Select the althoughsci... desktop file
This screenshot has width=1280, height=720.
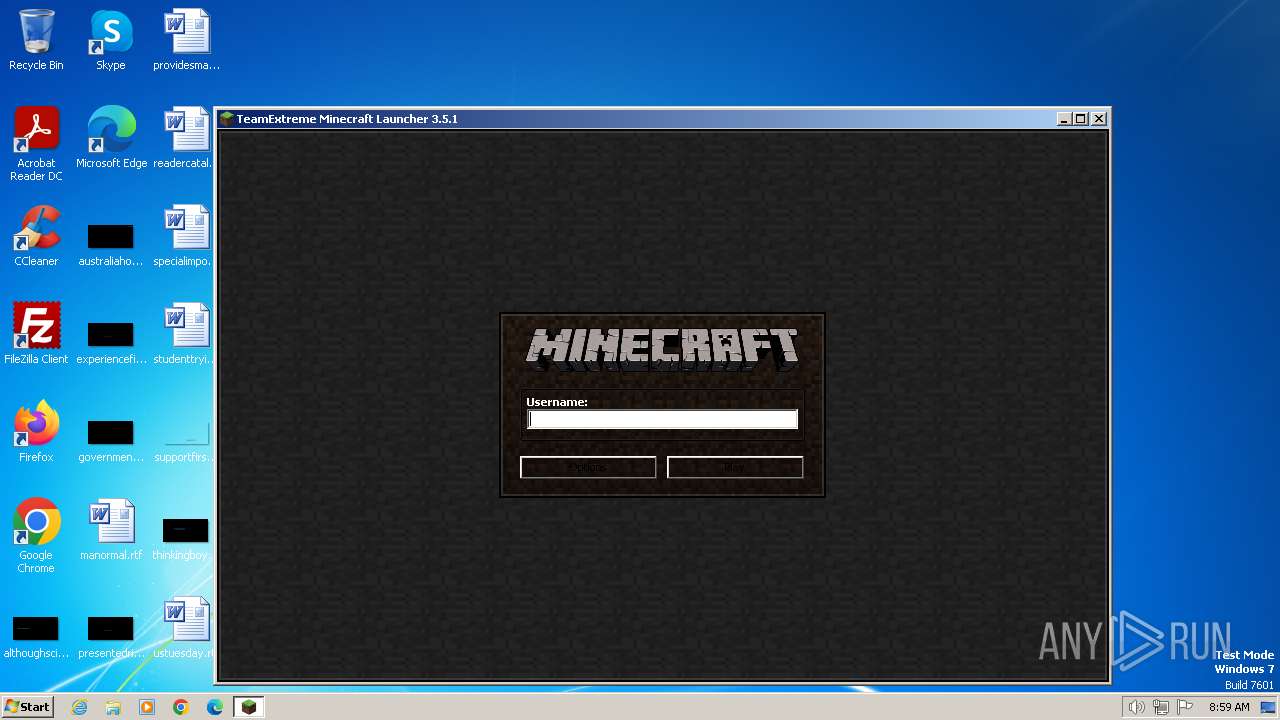tap(36, 637)
